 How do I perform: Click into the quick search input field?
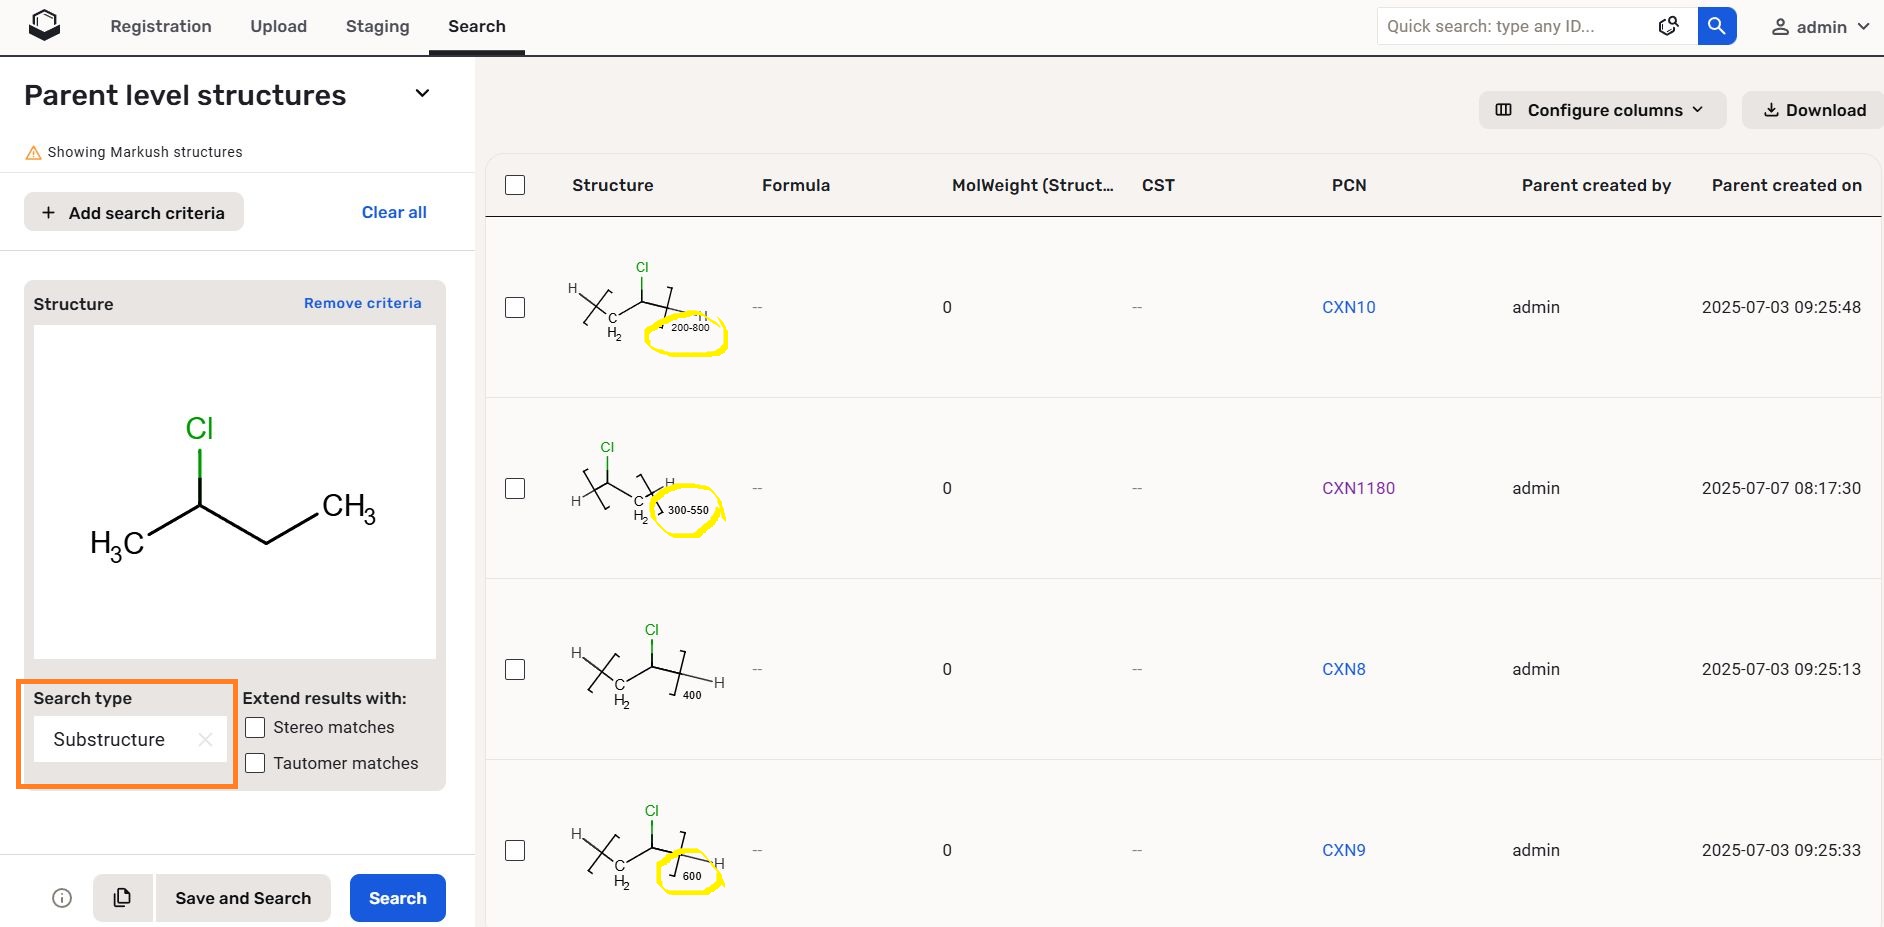click(x=1515, y=26)
